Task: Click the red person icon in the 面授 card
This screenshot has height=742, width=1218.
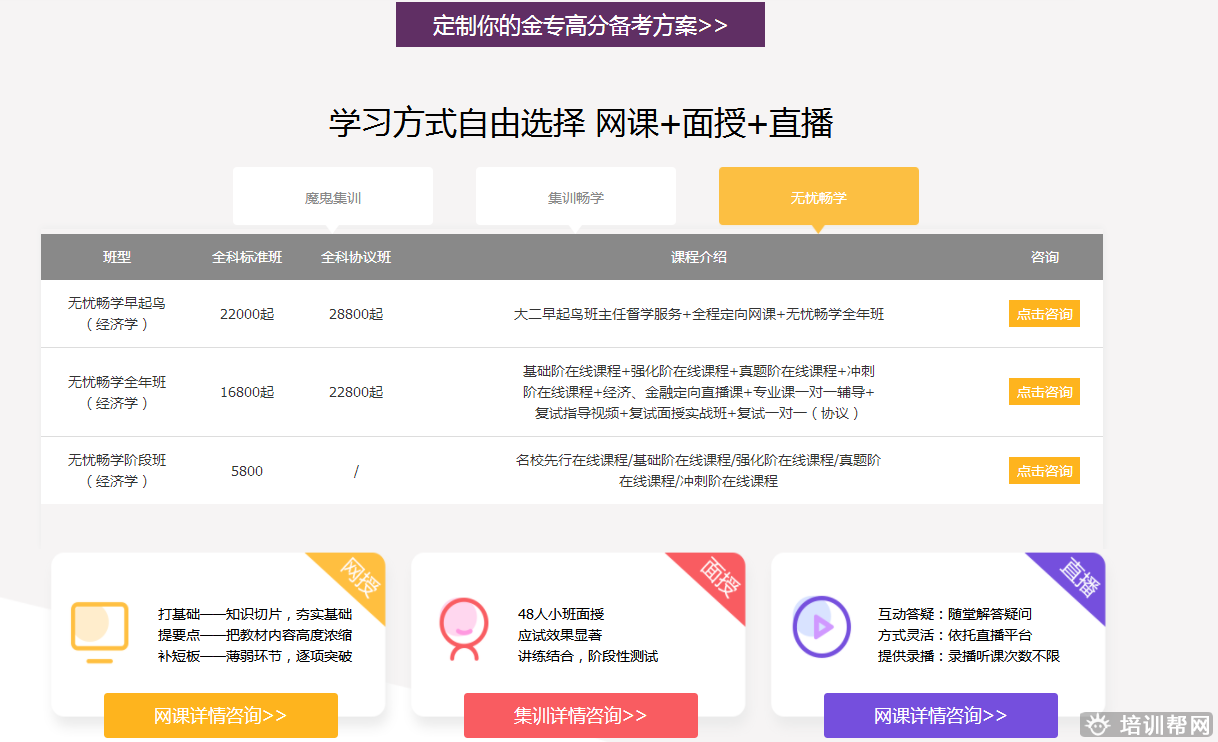Action: 463,628
